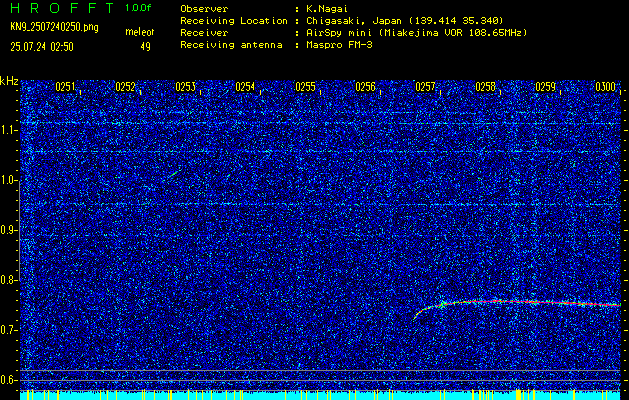Viewport: 629px width, 400px height.
Task: Click the Receiver field label
Action: [204, 33]
